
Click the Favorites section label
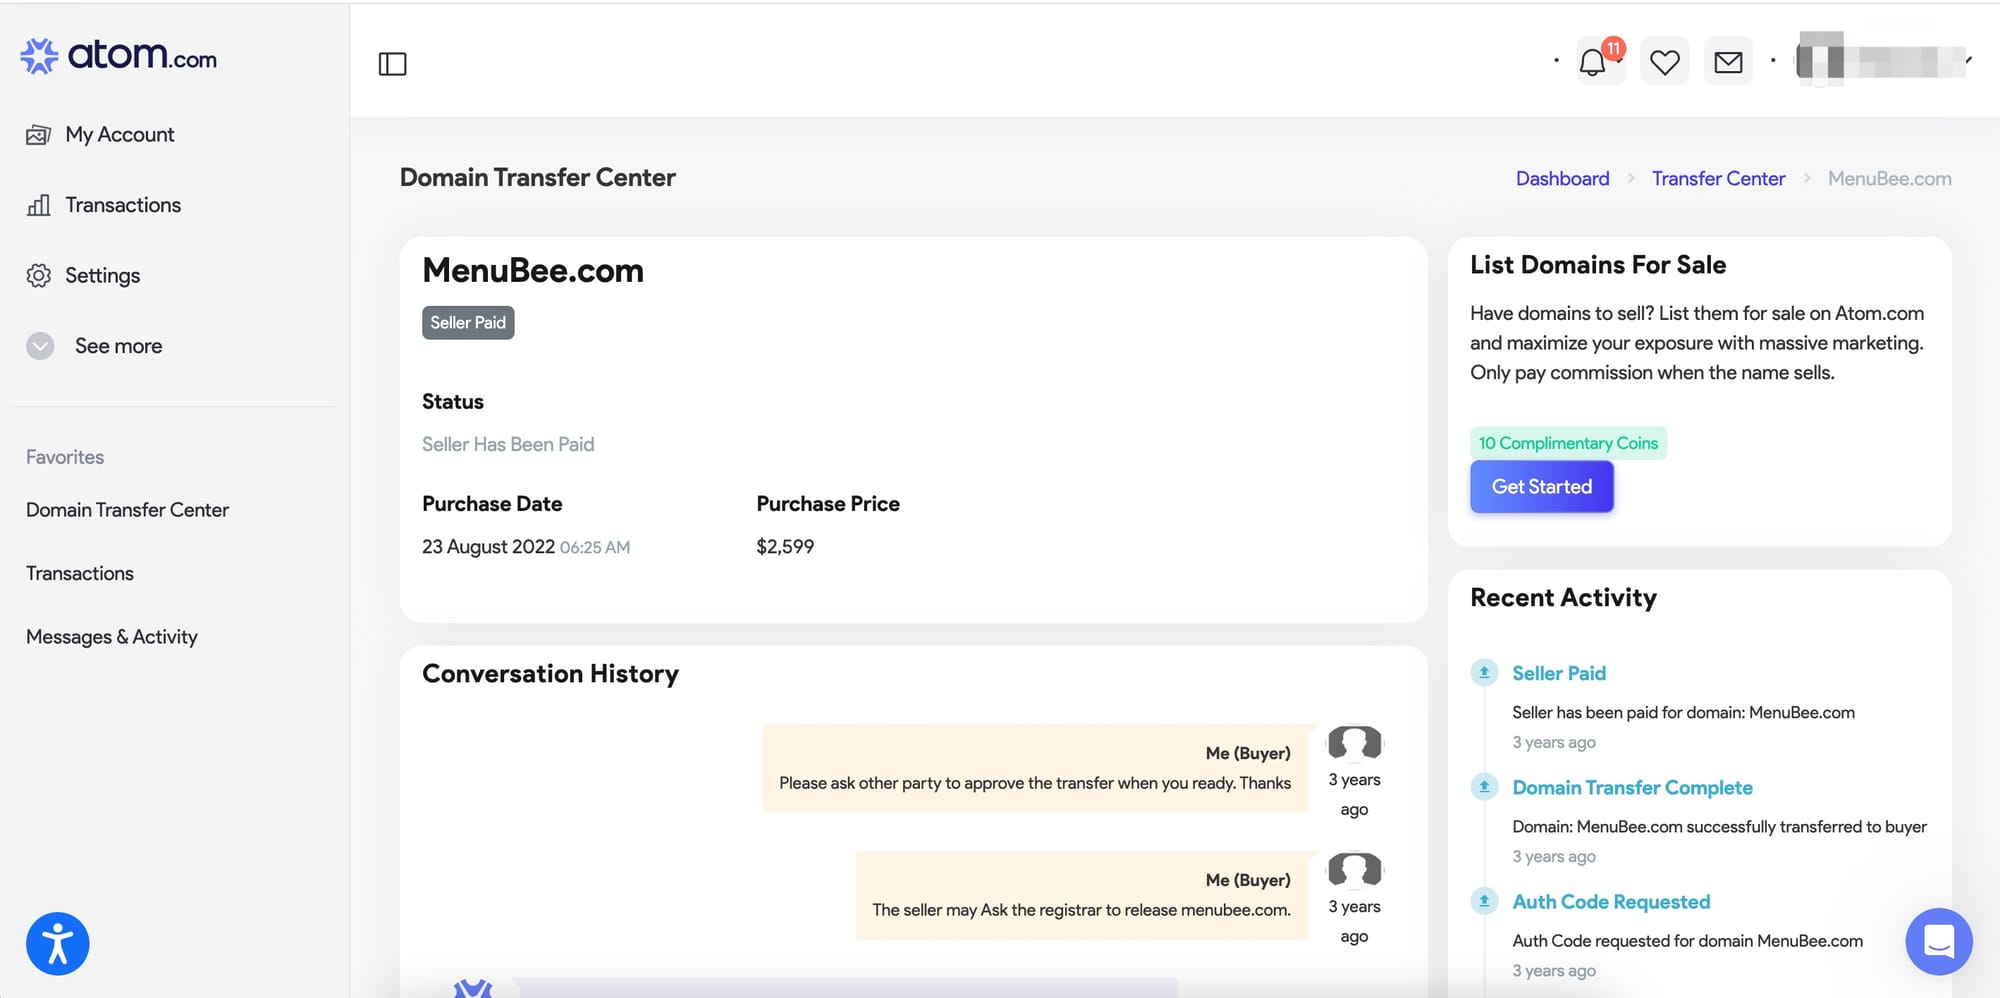pos(65,457)
